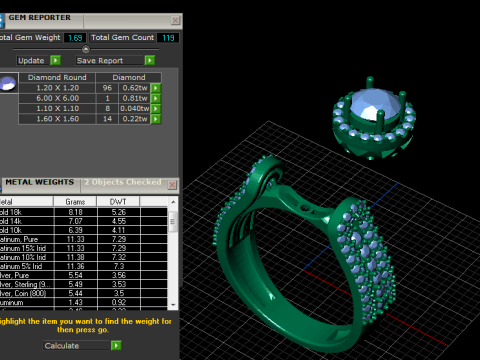The width and height of the screenshot is (480, 360).
Task: Click the 0.62tw weight cell
Action: pos(135,88)
